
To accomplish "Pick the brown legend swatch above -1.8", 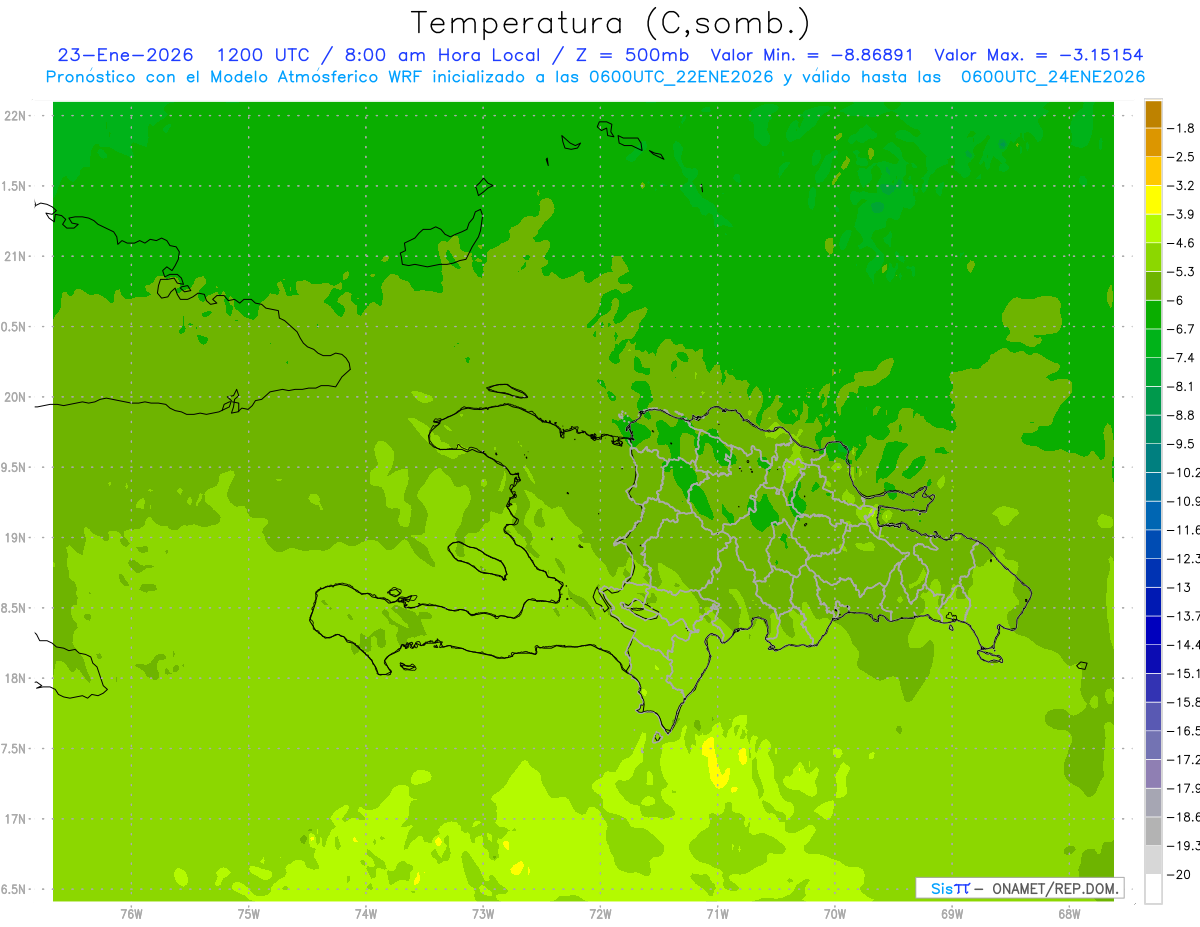I will (x=1153, y=113).
